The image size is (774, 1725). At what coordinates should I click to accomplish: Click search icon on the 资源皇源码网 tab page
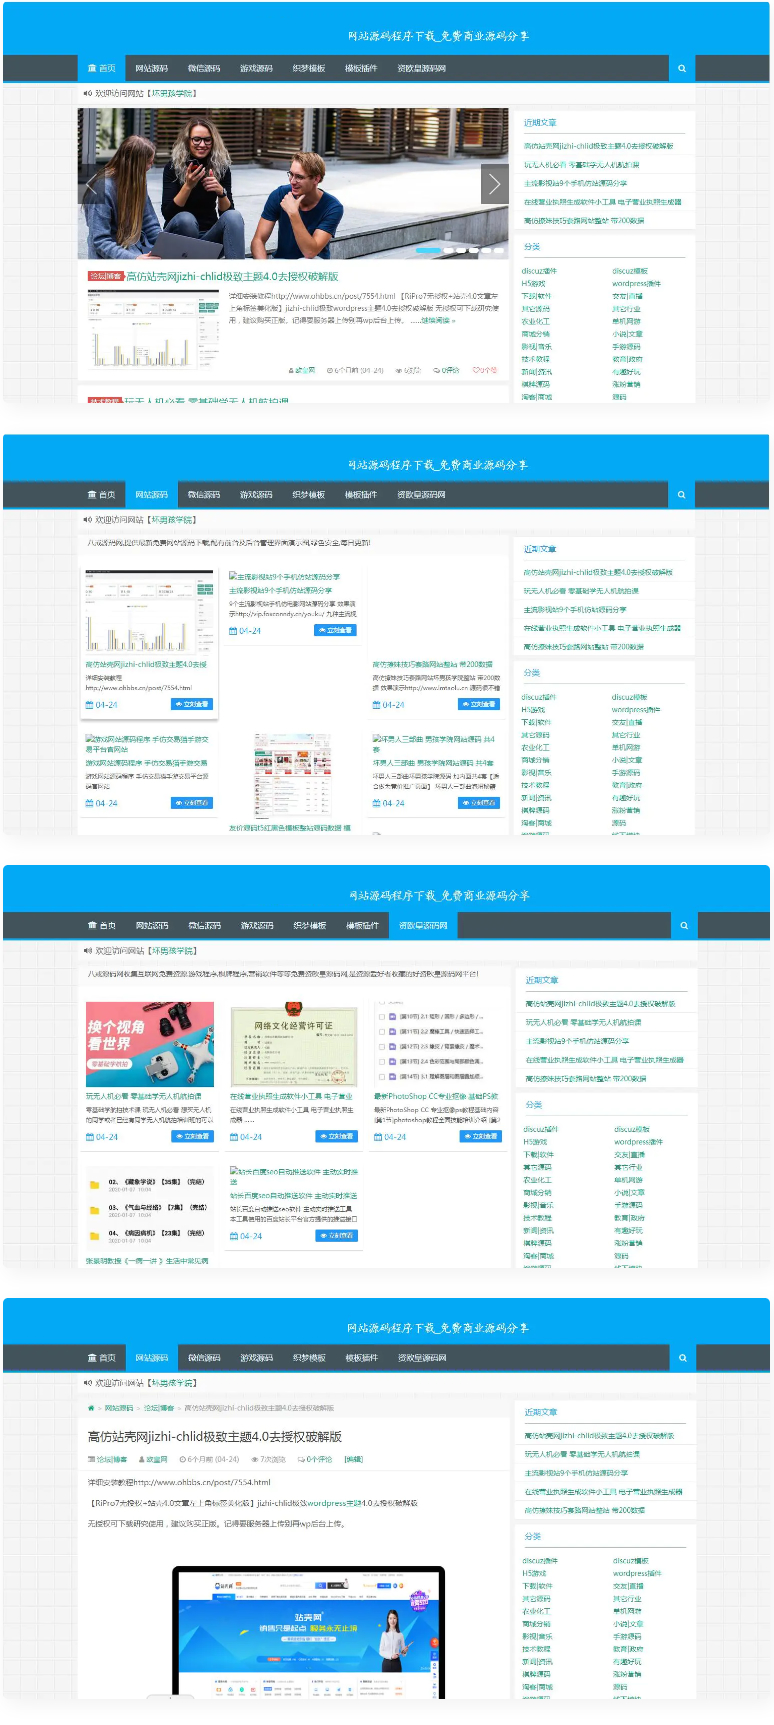click(683, 926)
